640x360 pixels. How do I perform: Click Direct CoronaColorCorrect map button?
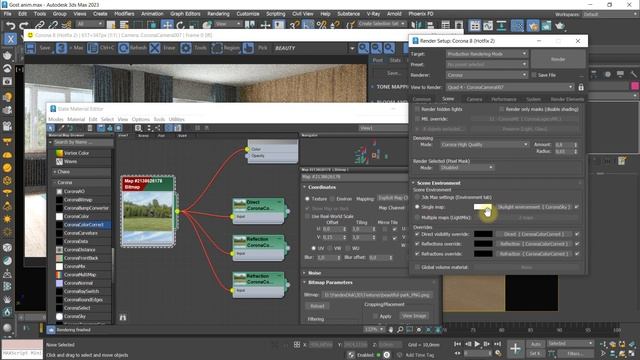534,234
